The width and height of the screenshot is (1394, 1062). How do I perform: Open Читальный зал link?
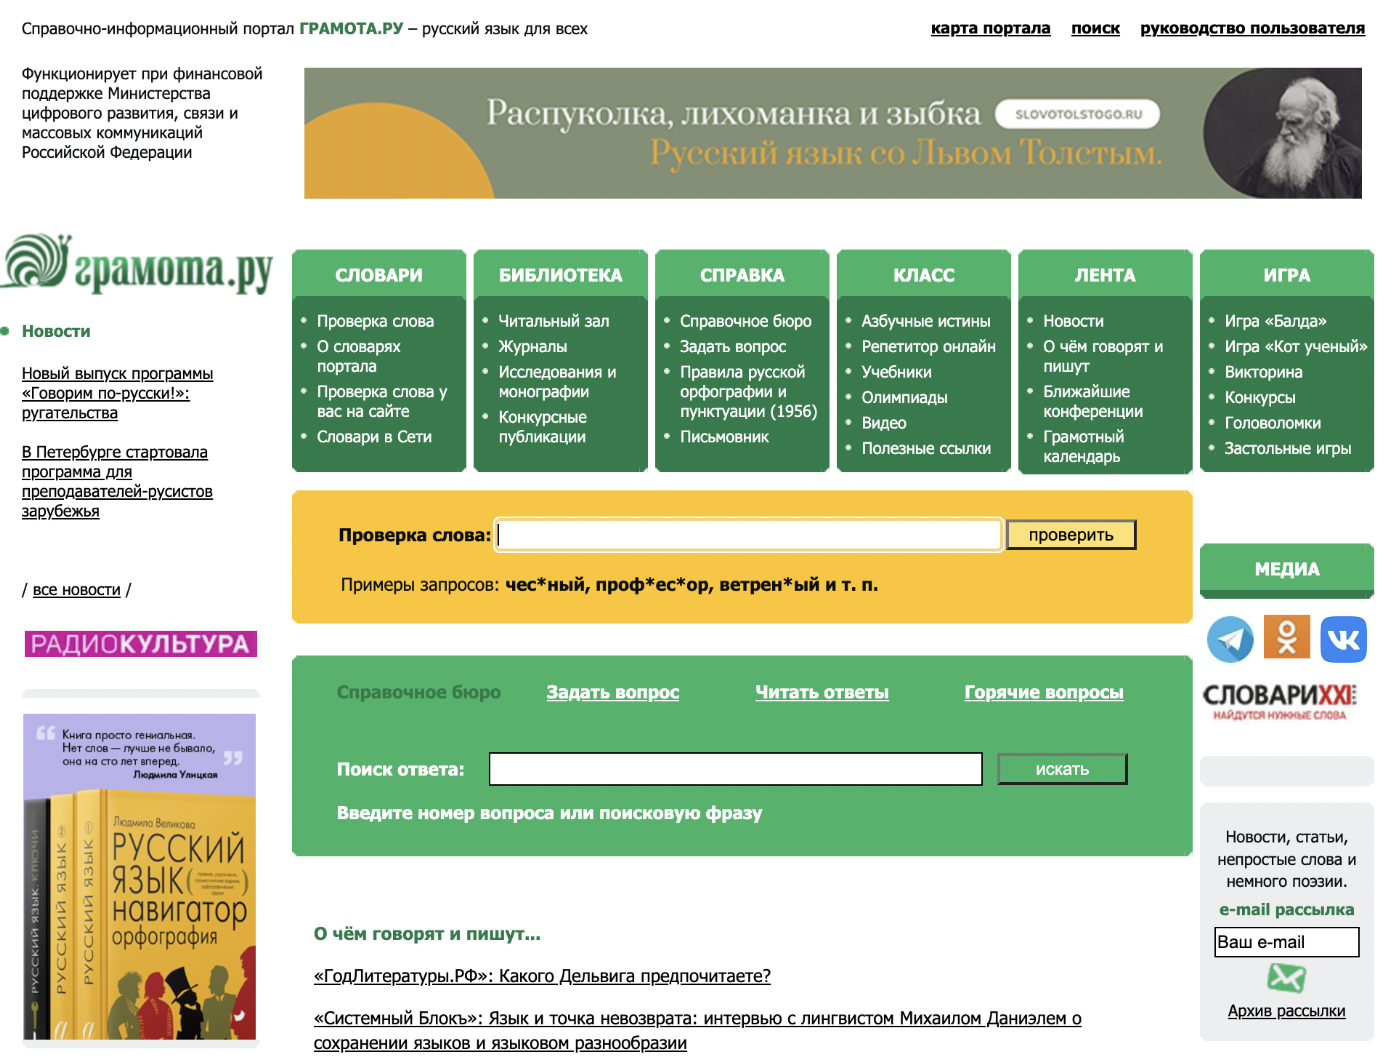tap(554, 321)
